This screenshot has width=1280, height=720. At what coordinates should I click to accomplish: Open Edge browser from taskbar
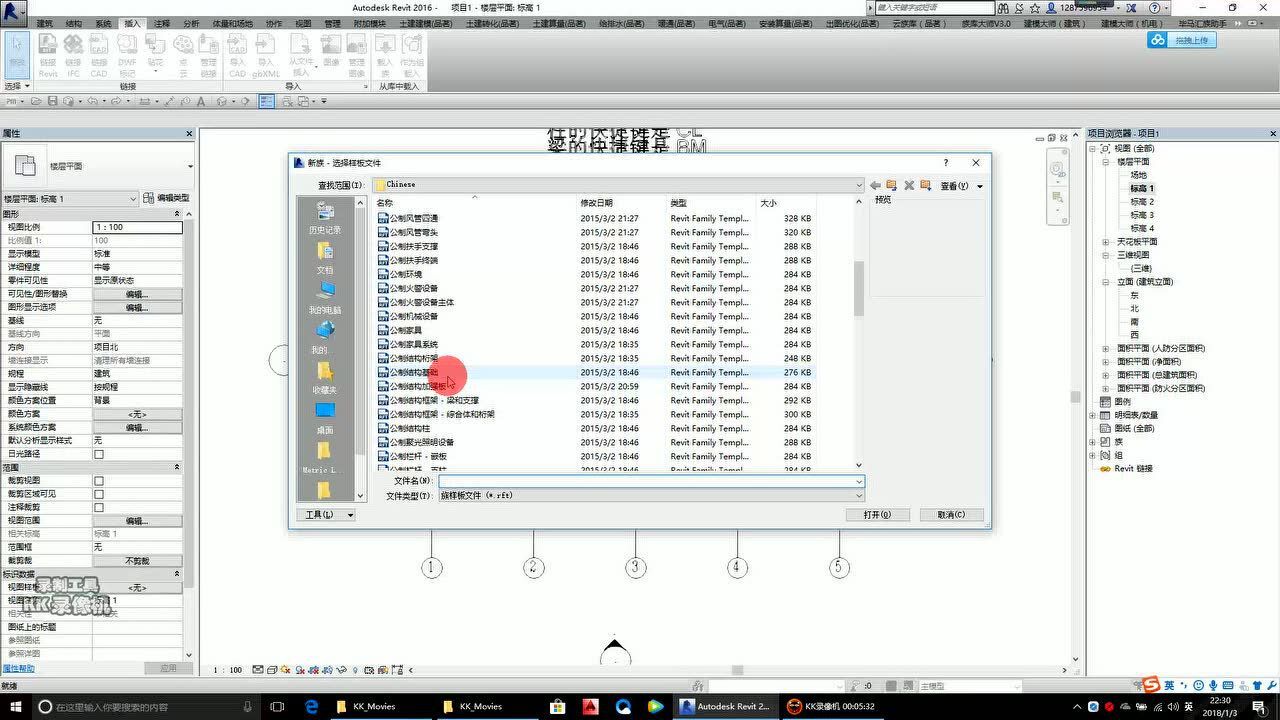312,706
